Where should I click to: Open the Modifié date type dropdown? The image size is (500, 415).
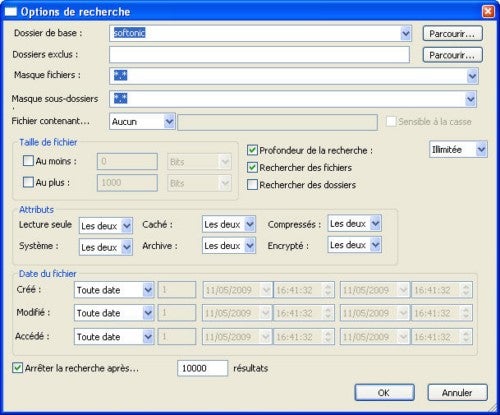(x=148, y=313)
